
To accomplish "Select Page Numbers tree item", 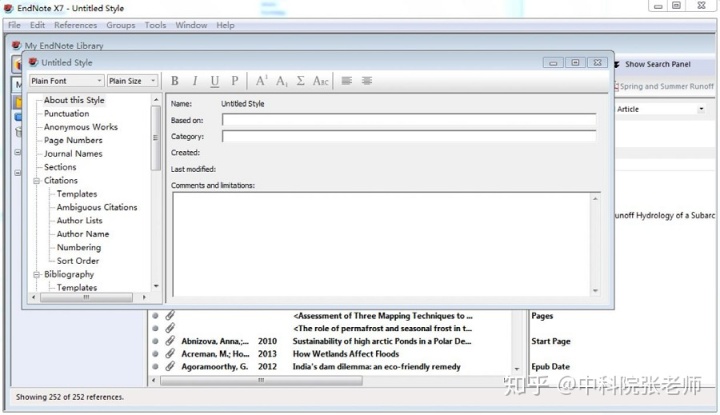I will [x=73, y=140].
